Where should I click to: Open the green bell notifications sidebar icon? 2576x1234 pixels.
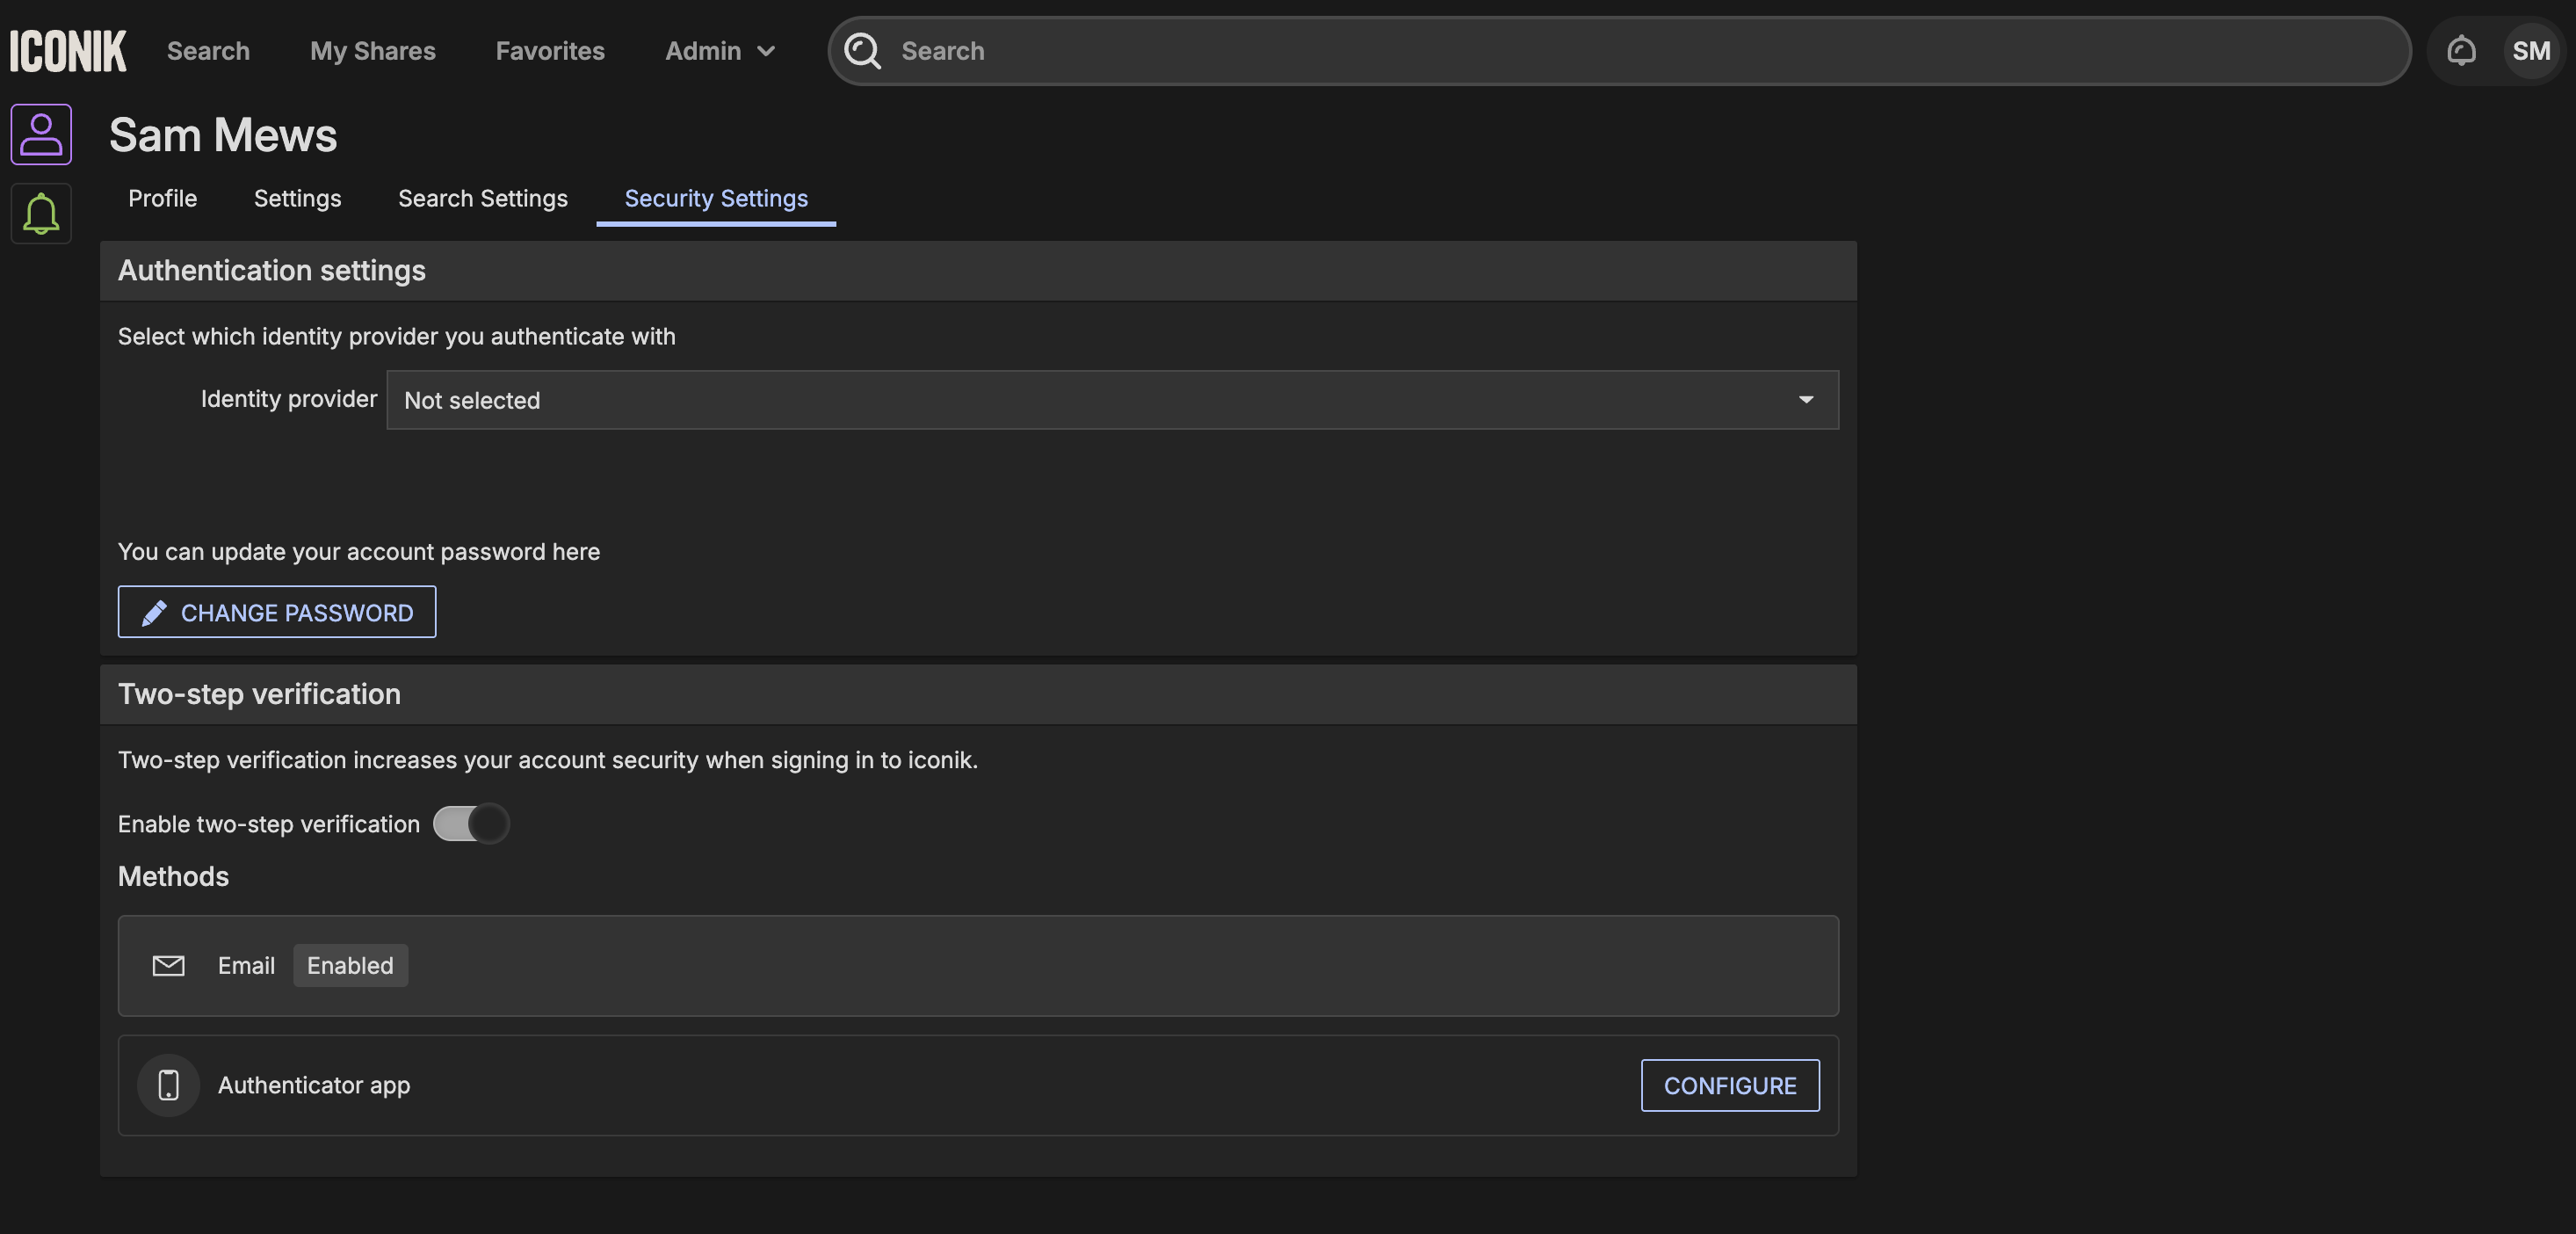pyautogui.click(x=41, y=213)
